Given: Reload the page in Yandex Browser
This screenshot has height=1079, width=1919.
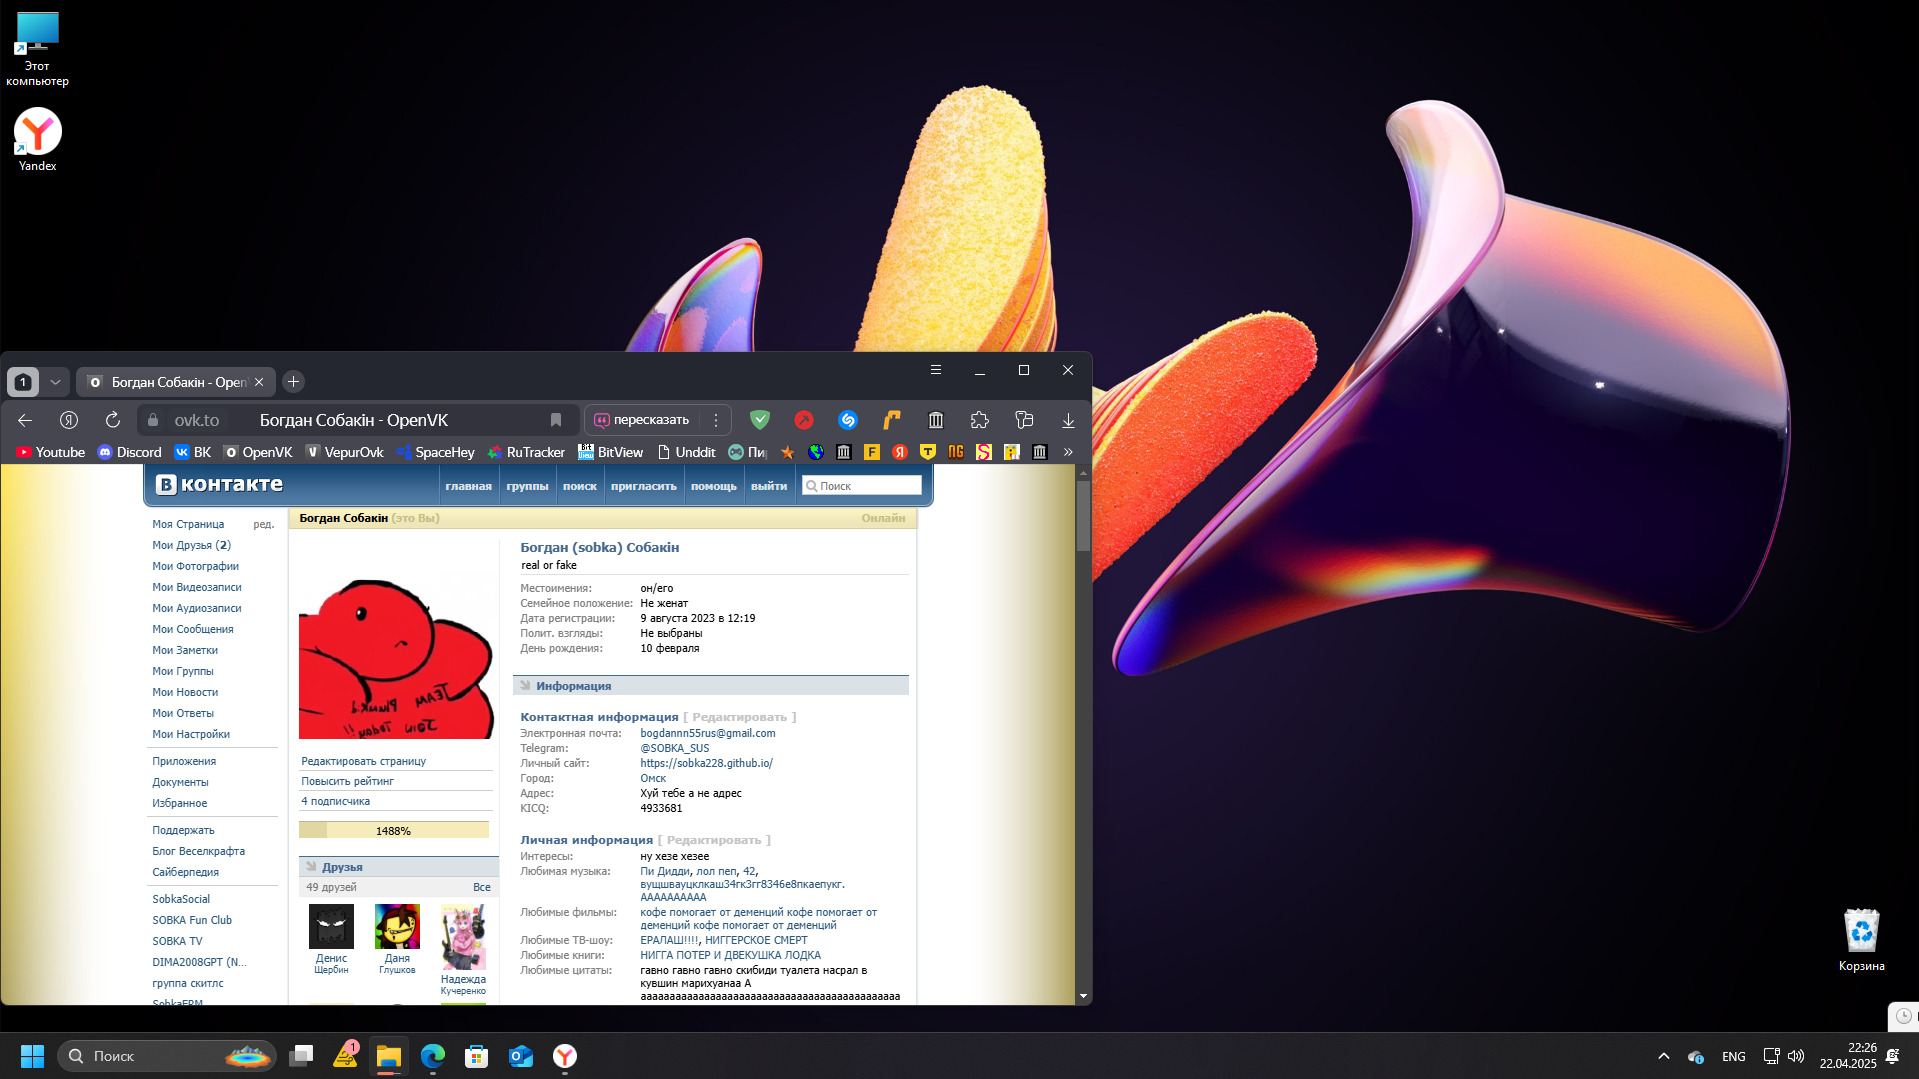Looking at the screenshot, I should [x=113, y=420].
